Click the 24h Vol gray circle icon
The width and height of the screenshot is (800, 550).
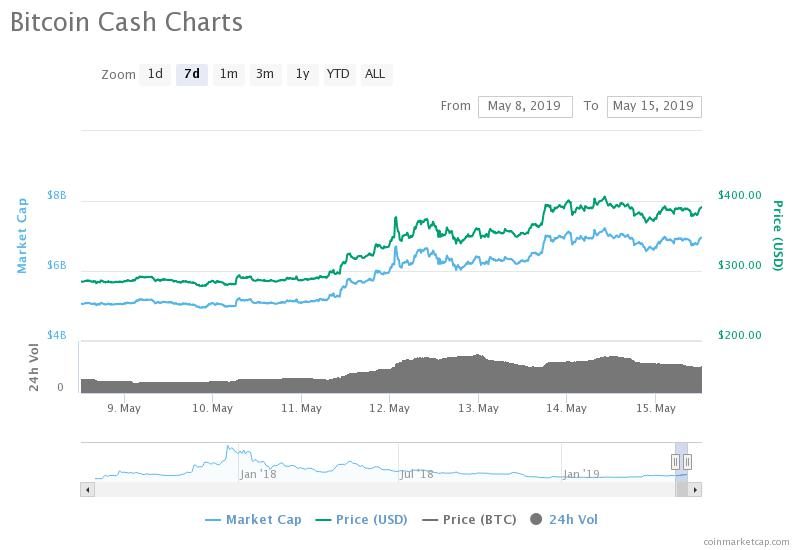pos(536,519)
